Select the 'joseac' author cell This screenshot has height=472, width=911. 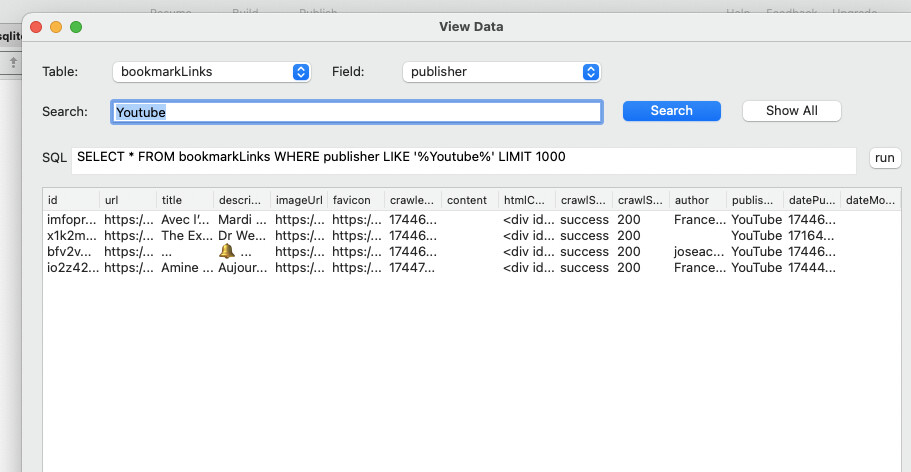click(x=697, y=252)
